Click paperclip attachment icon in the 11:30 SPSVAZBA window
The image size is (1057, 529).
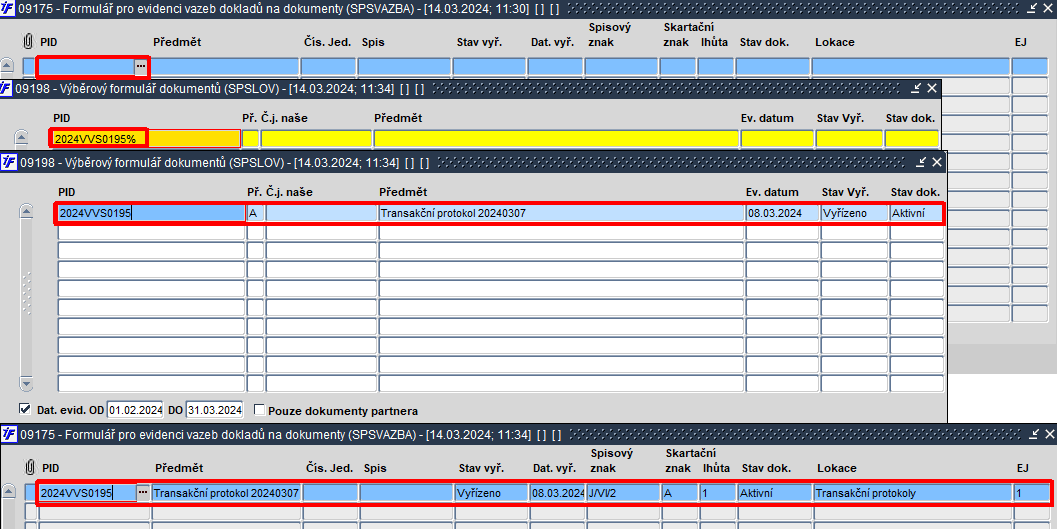(x=28, y=42)
